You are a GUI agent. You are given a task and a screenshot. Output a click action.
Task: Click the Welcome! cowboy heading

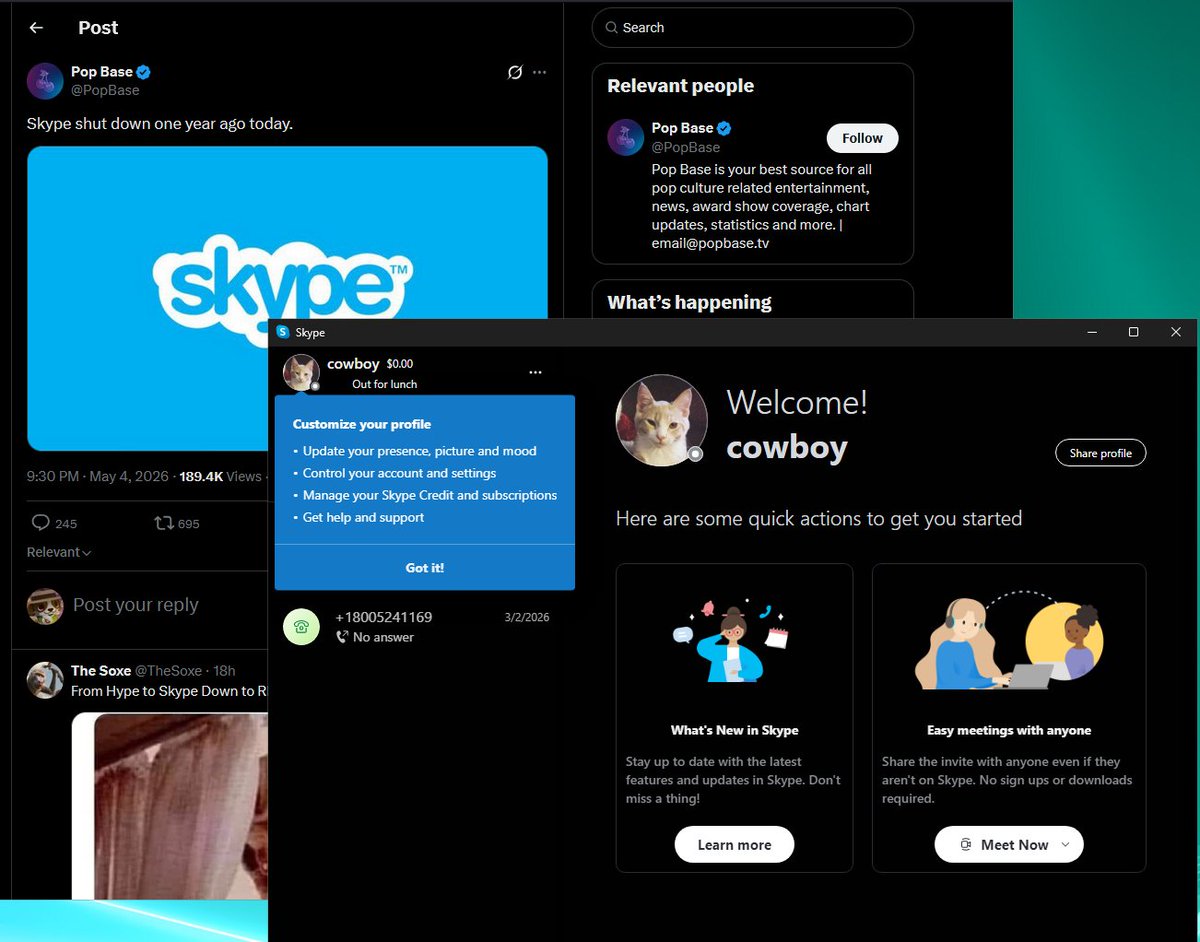coord(797,424)
